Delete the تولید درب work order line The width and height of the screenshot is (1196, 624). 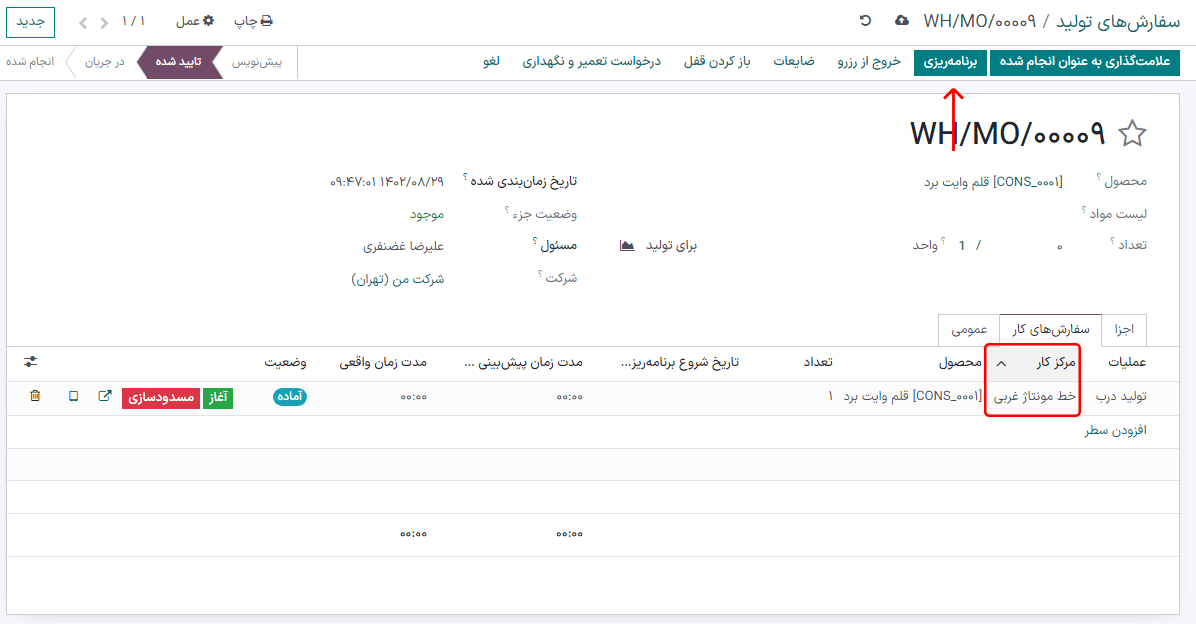click(36, 396)
